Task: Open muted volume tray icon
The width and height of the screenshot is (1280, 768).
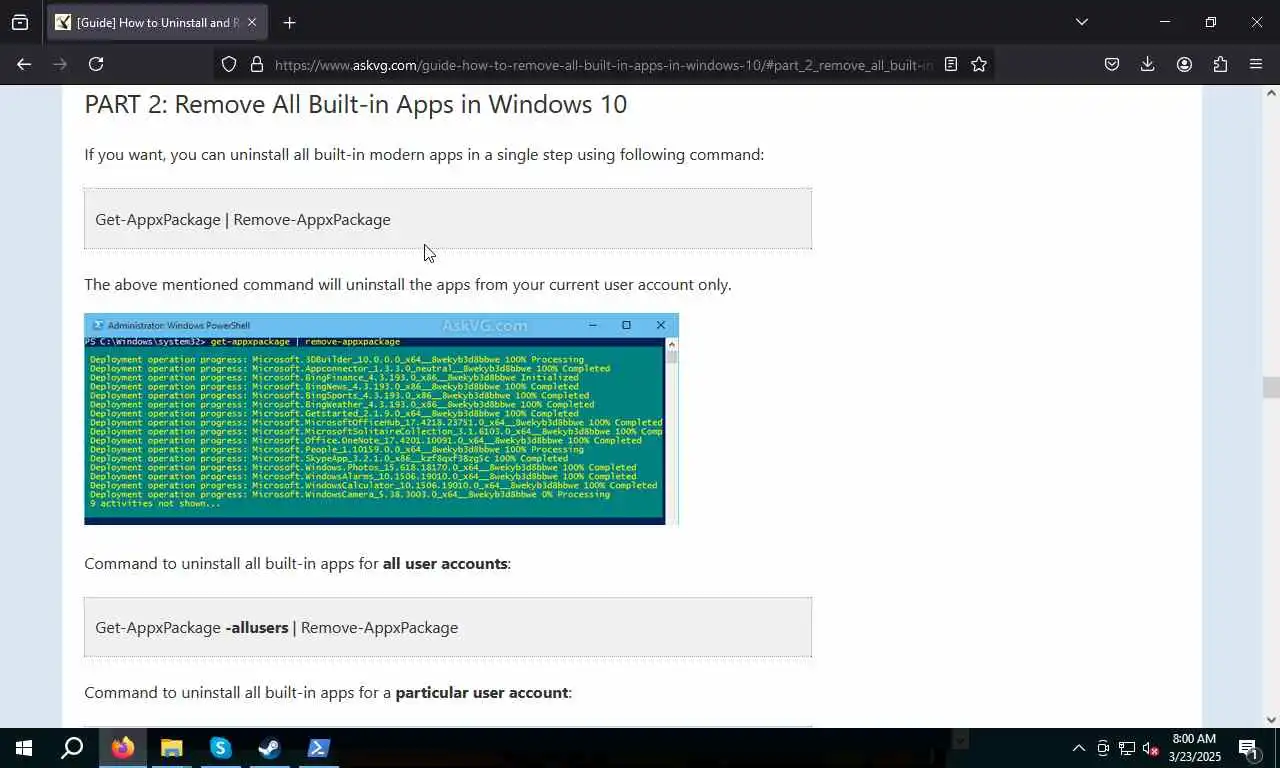Action: click(x=1150, y=748)
